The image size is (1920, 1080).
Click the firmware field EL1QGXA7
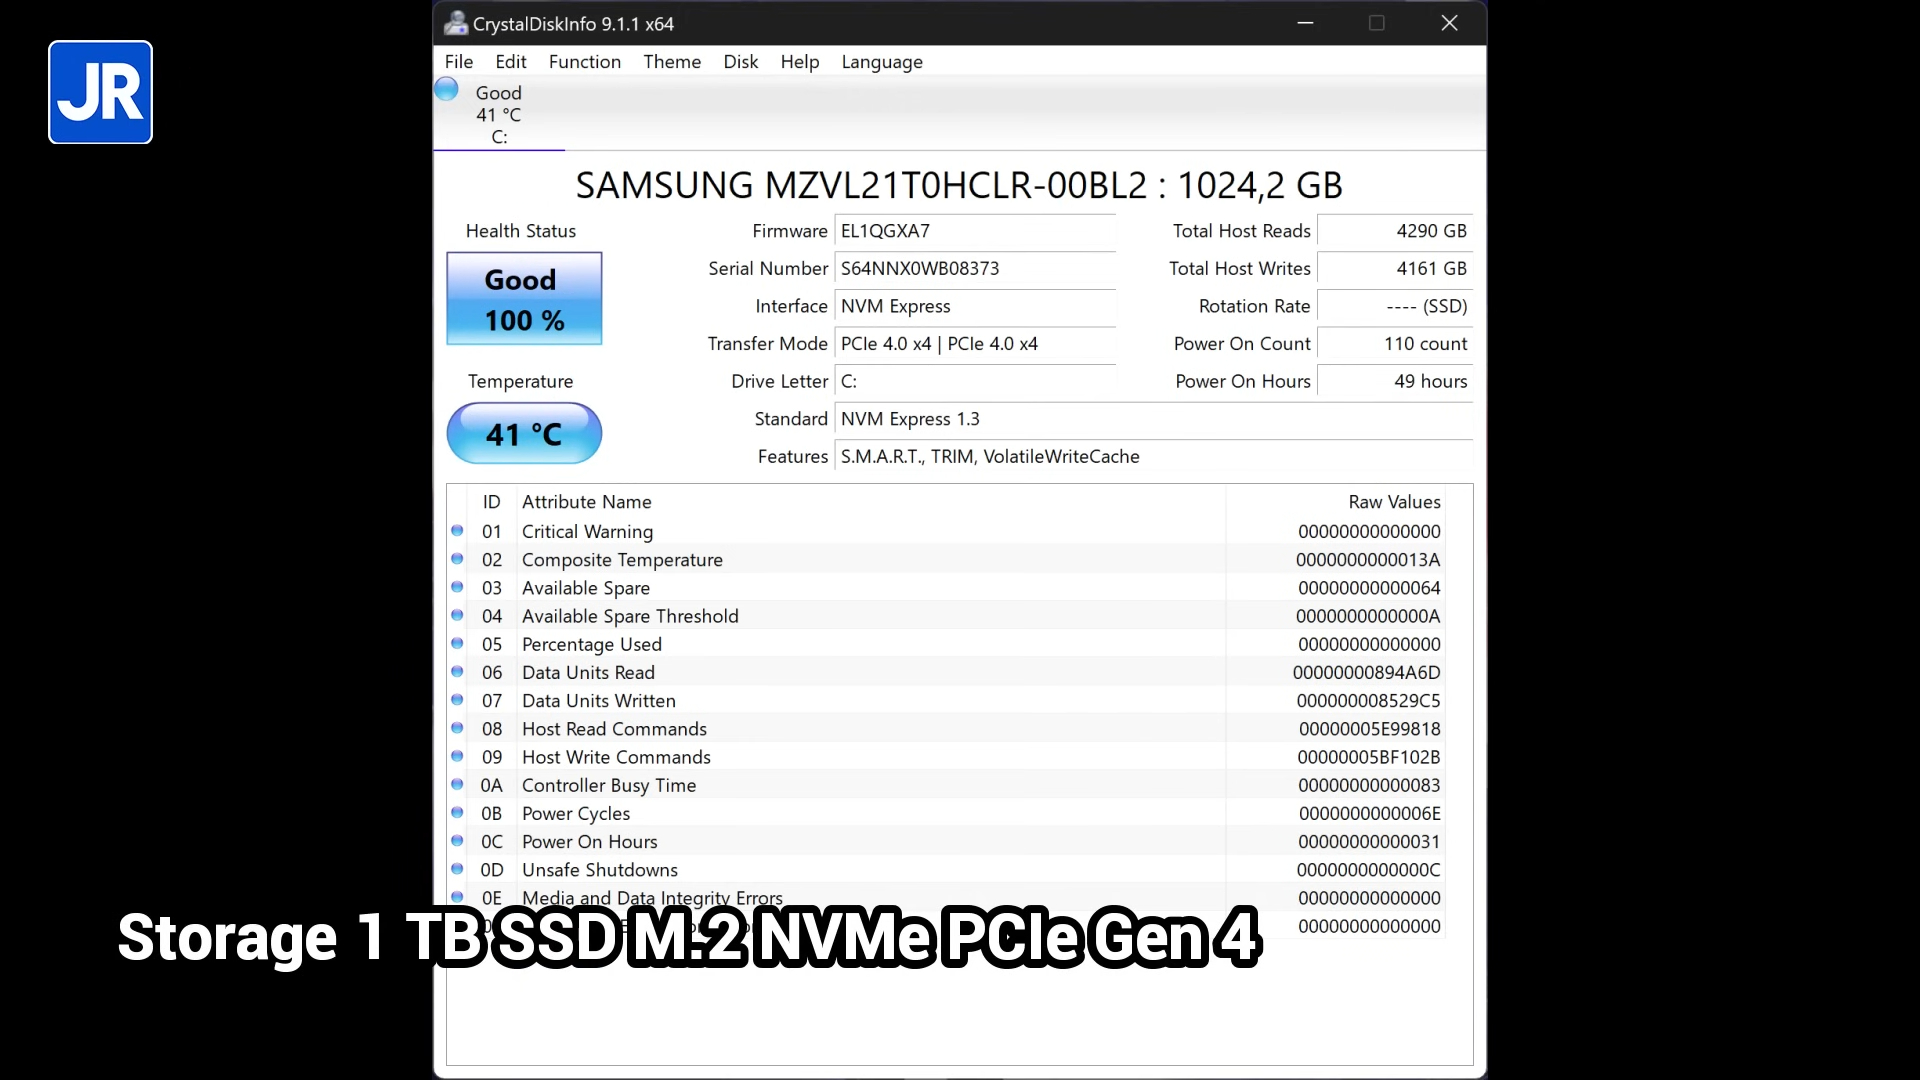[x=975, y=231]
